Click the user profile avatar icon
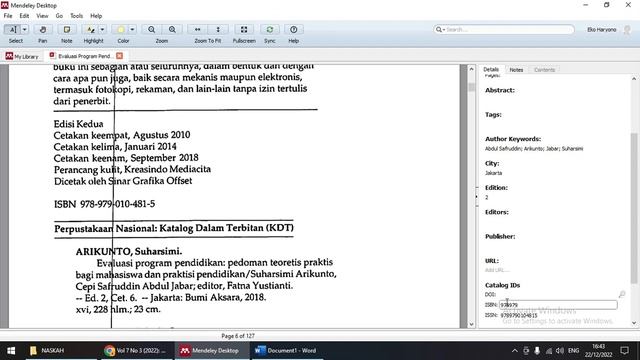 click(627, 30)
